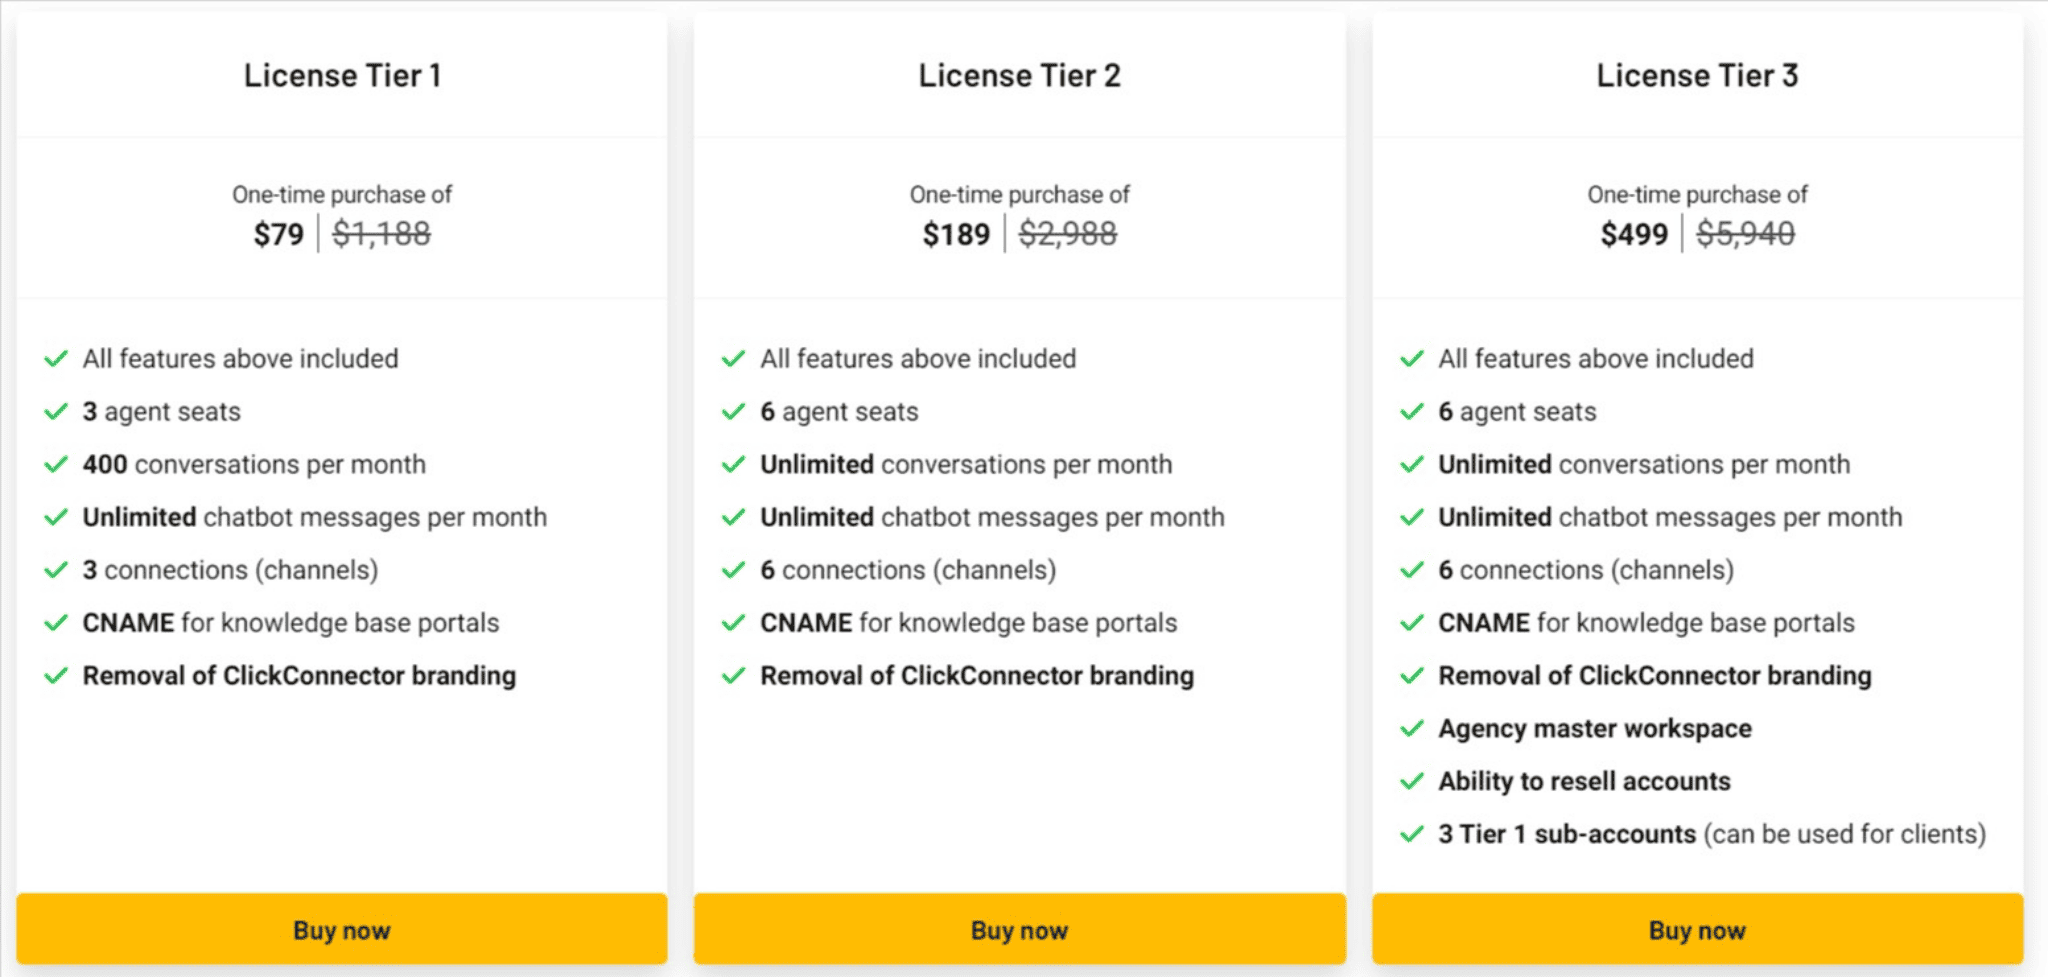Click the $79 price in Tier 1

click(x=278, y=234)
